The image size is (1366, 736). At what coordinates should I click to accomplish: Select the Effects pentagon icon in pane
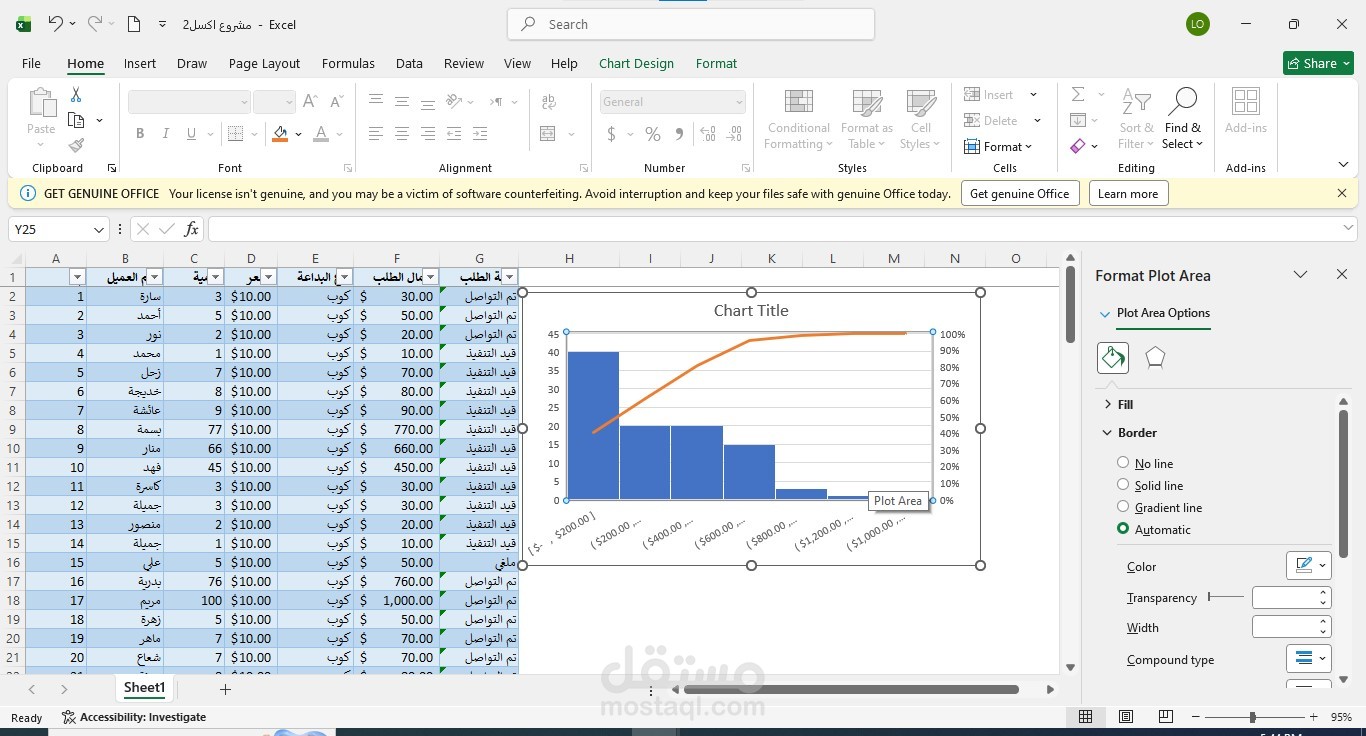click(x=1155, y=357)
